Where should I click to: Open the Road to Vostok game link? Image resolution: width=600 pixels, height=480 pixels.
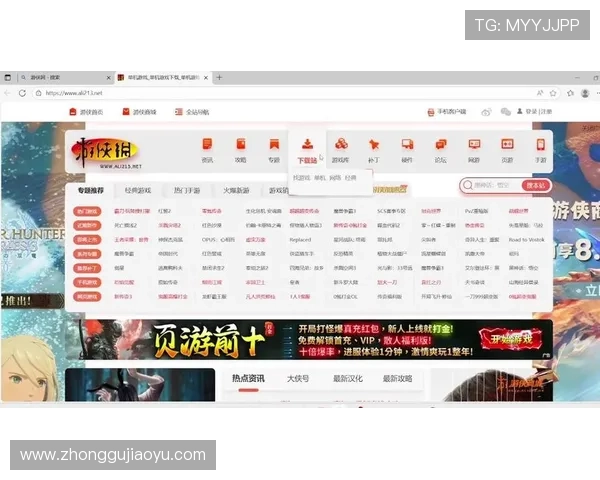tap(527, 240)
